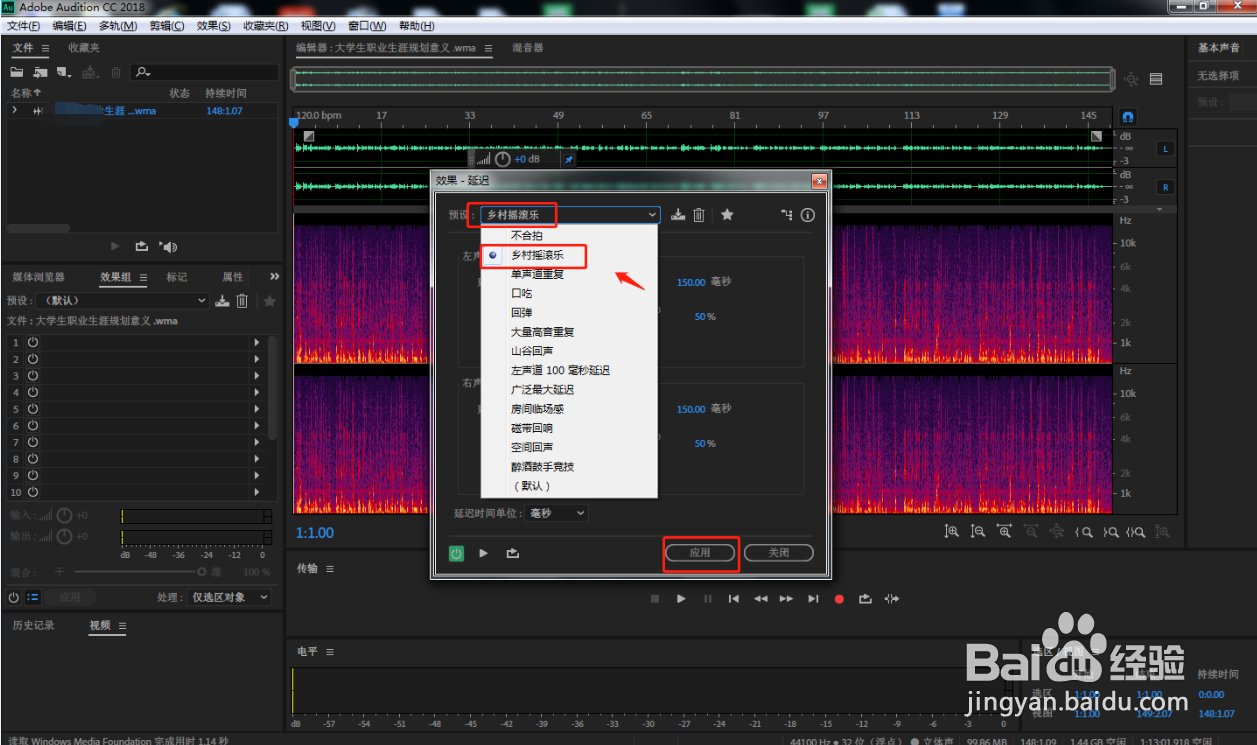Preview play button in Delay dialog
This screenshot has height=745, width=1257.
click(x=484, y=552)
